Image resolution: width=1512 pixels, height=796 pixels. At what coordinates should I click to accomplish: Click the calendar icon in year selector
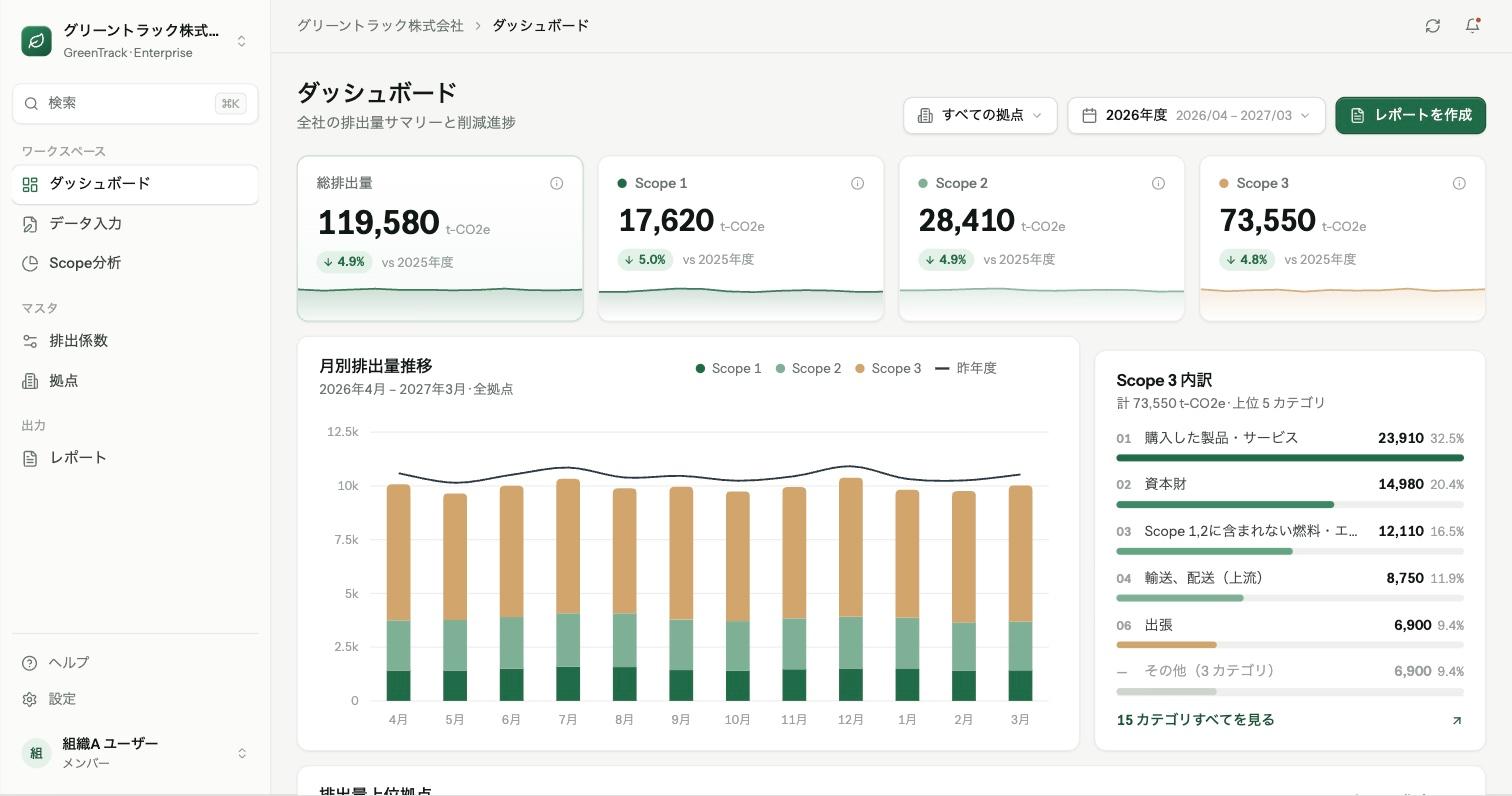pos(1090,115)
